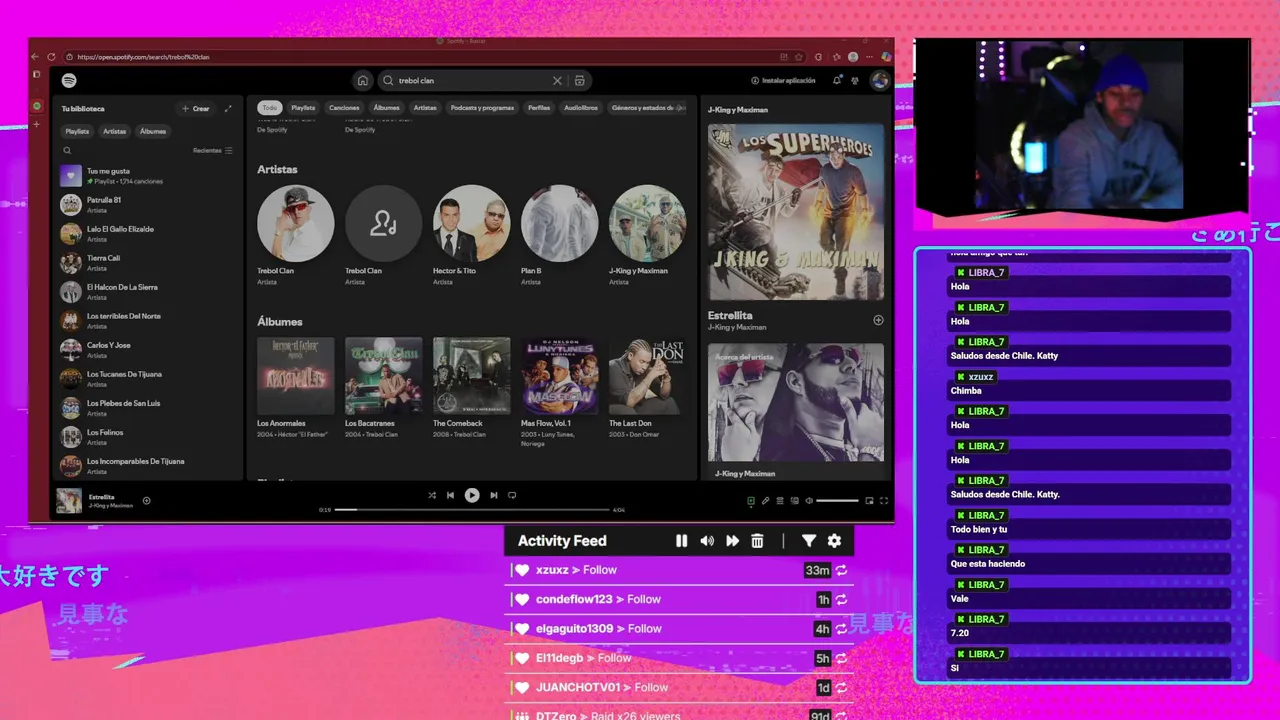Open the mini player
Viewport: 1280px width, 720px height.
pos(869,500)
